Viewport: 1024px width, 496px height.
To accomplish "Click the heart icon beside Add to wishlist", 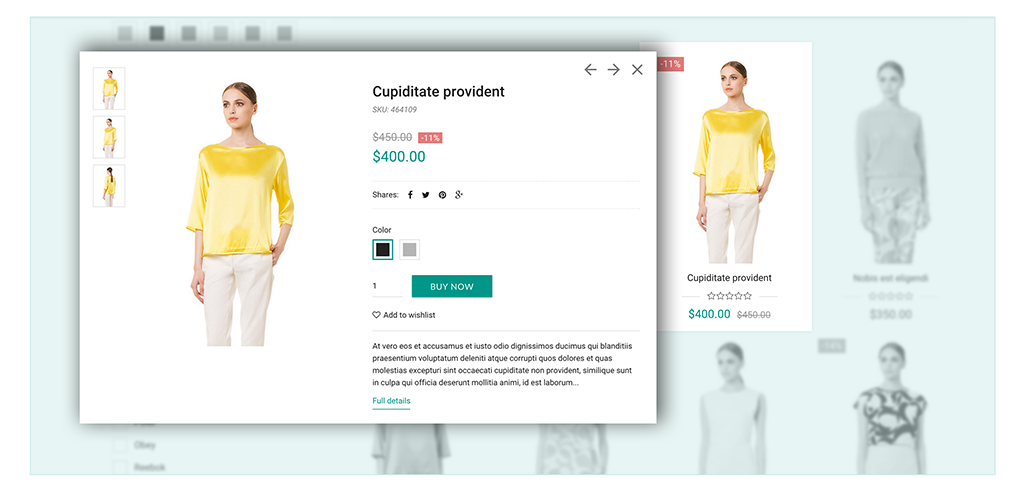I will click(376, 315).
